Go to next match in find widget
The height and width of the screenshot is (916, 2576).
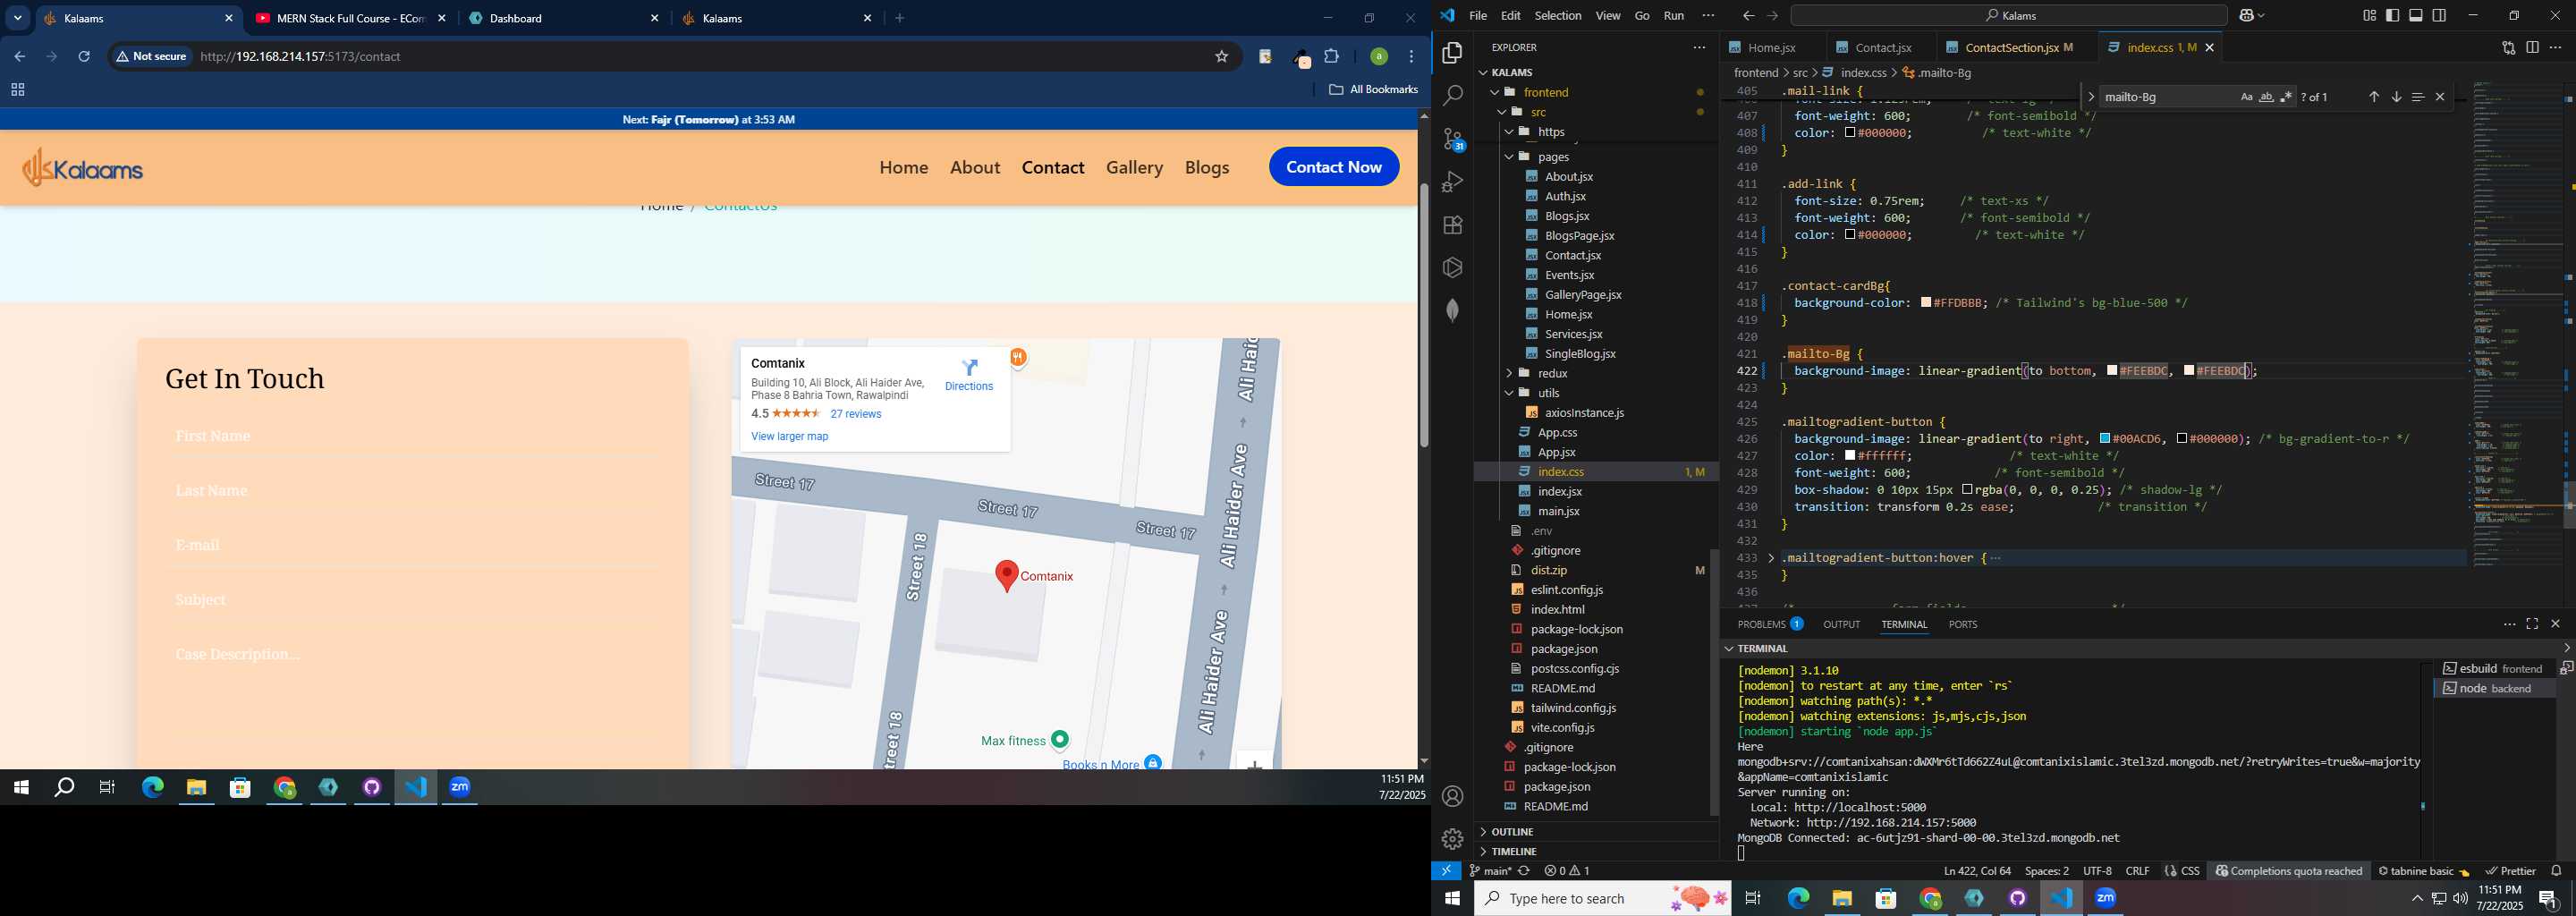tap(2396, 97)
